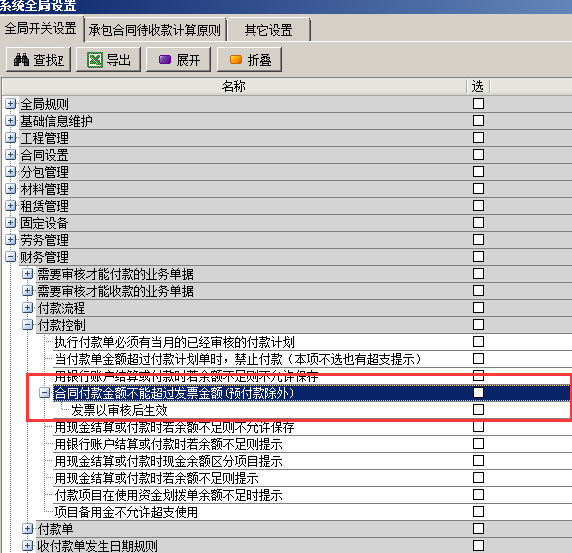The width and height of the screenshot is (572, 553).
Task: Select the 材料管理 tree item
Action: point(45,189)
